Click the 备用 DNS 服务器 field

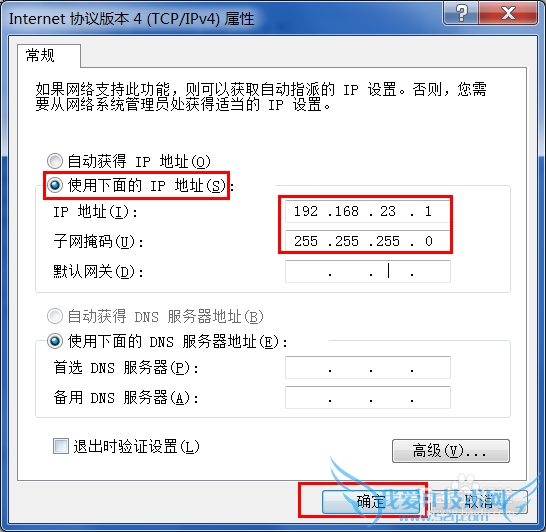[x=368, y=397]
